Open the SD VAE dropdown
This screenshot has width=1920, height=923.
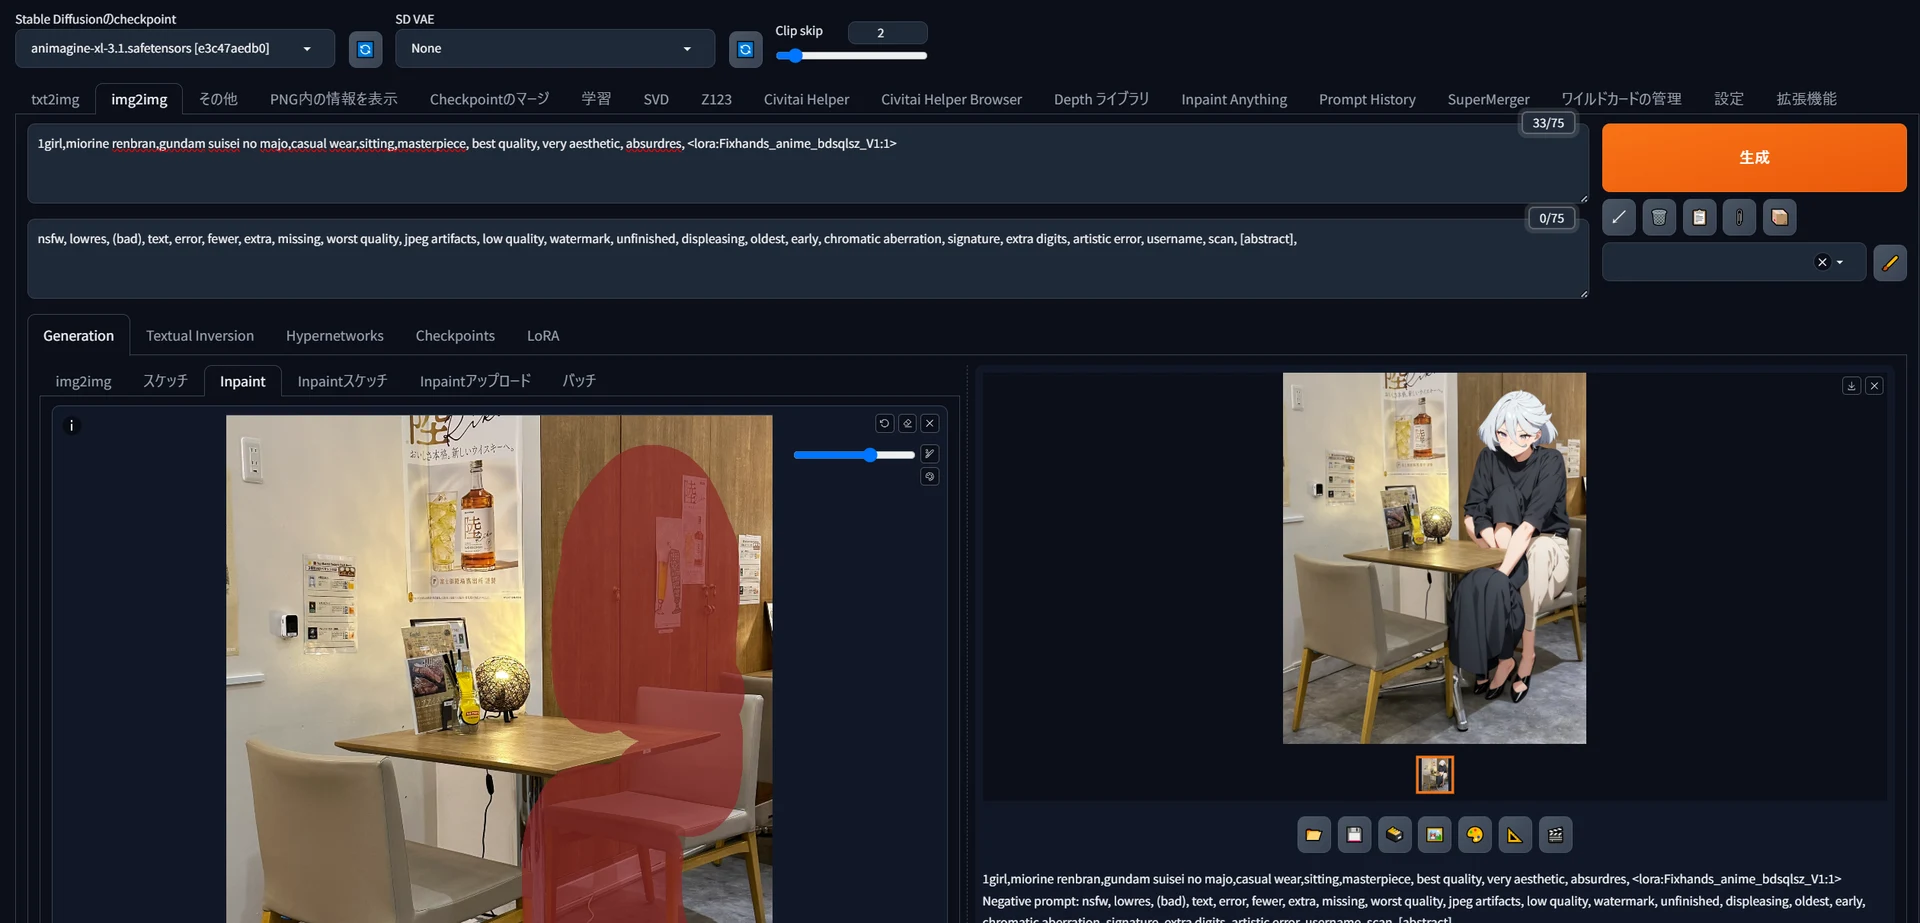[x=555, y=49]
